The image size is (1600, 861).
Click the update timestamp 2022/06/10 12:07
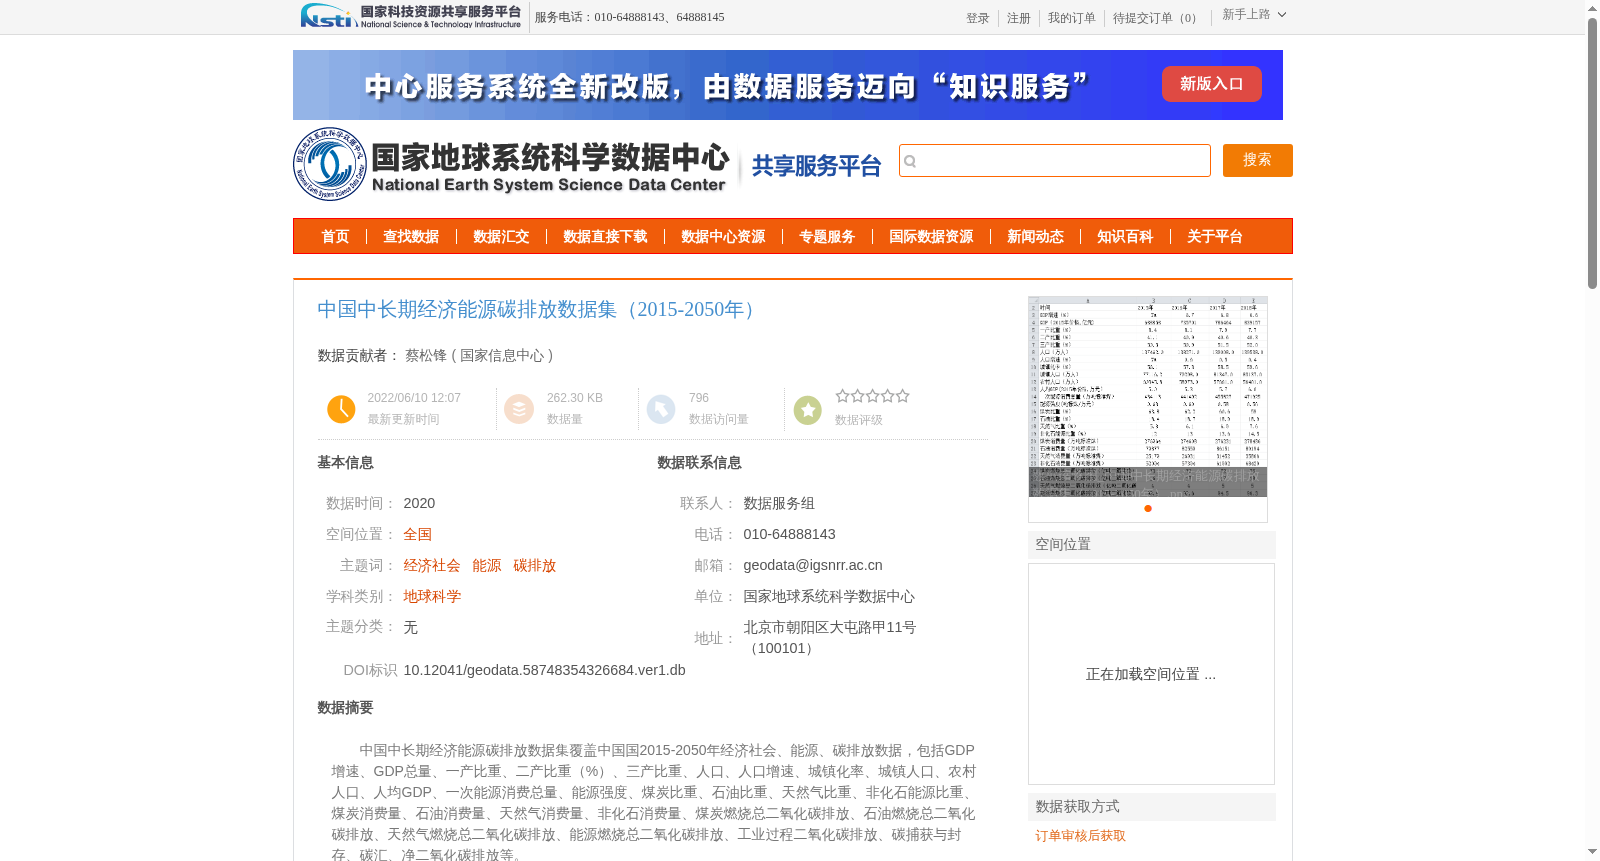click(x=414, y=398)
